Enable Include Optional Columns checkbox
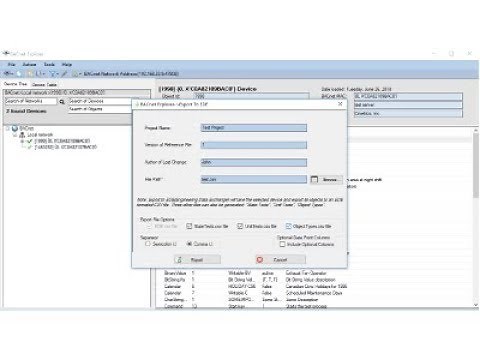Viewport: 480px width, 360px height. [x=282, y=244]
